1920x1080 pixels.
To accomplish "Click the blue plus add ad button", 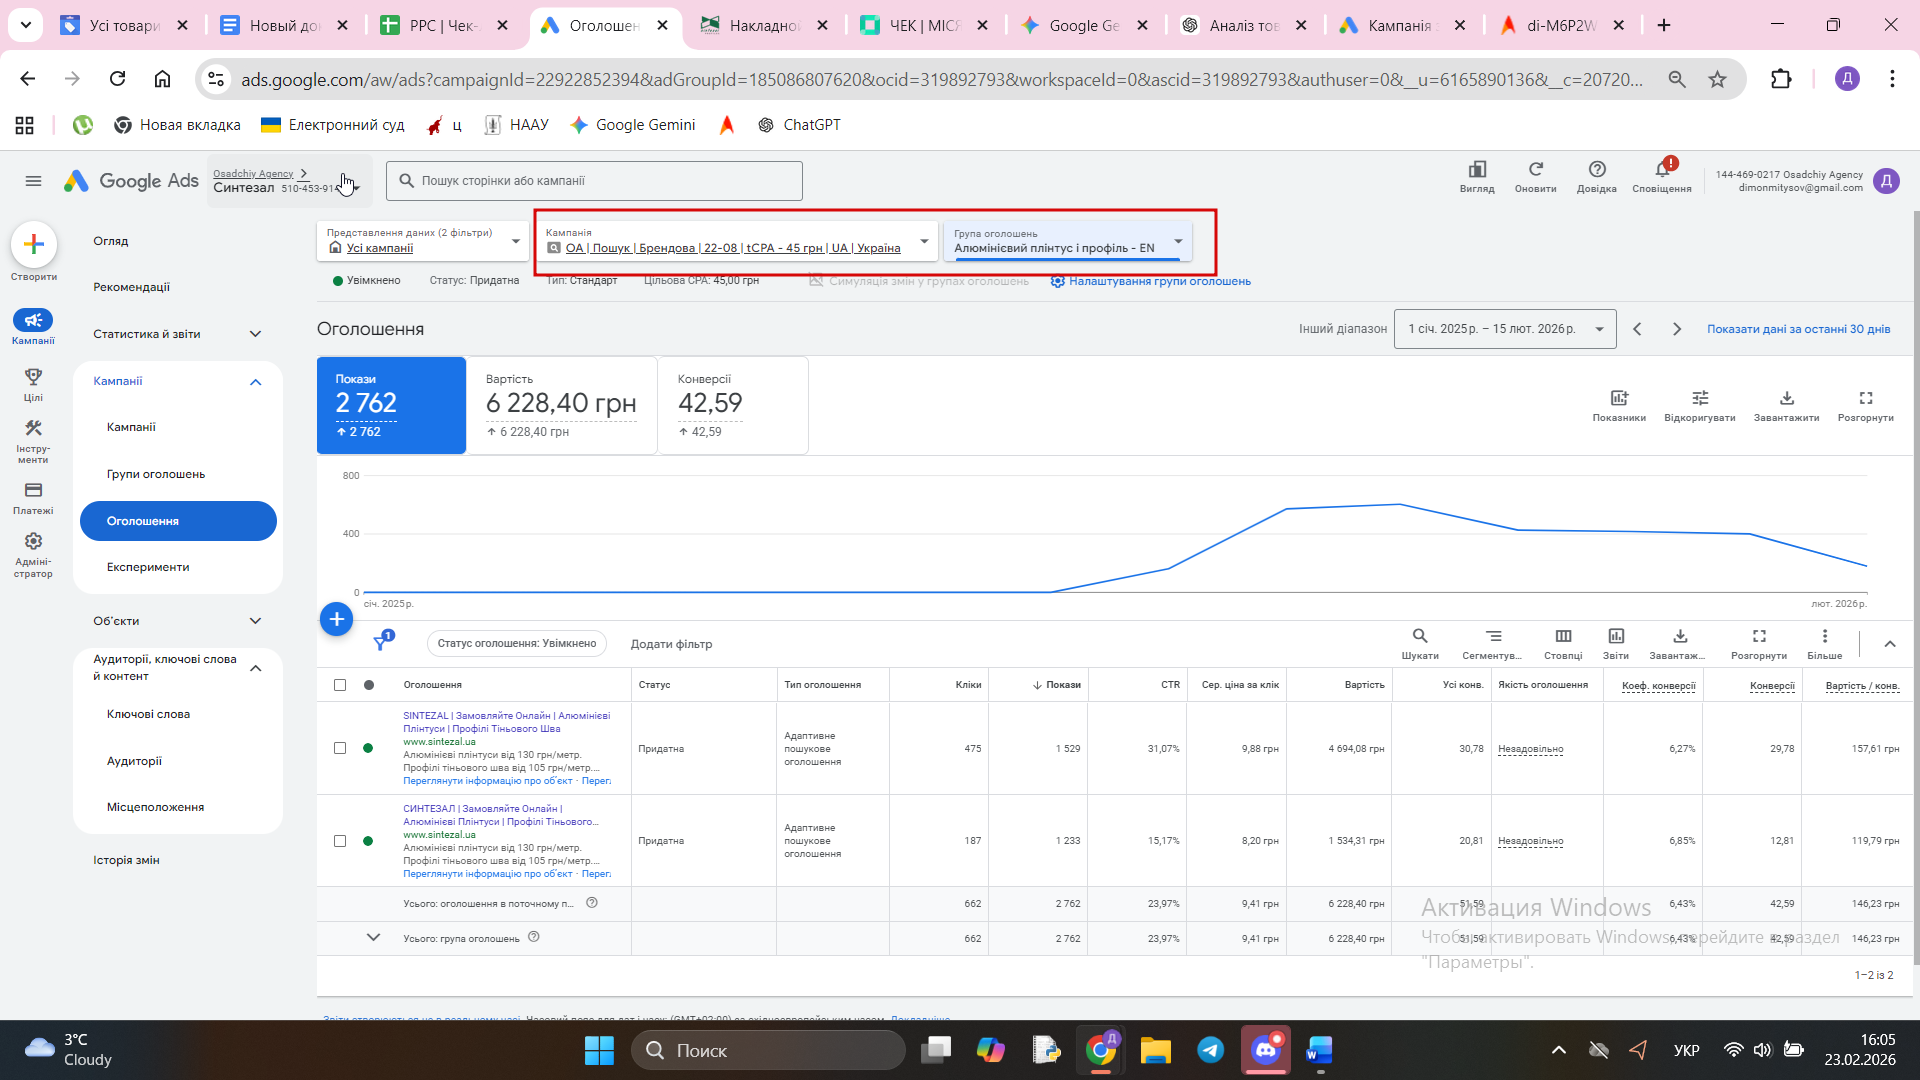I will pyautogui.click(x=336, y=619).
